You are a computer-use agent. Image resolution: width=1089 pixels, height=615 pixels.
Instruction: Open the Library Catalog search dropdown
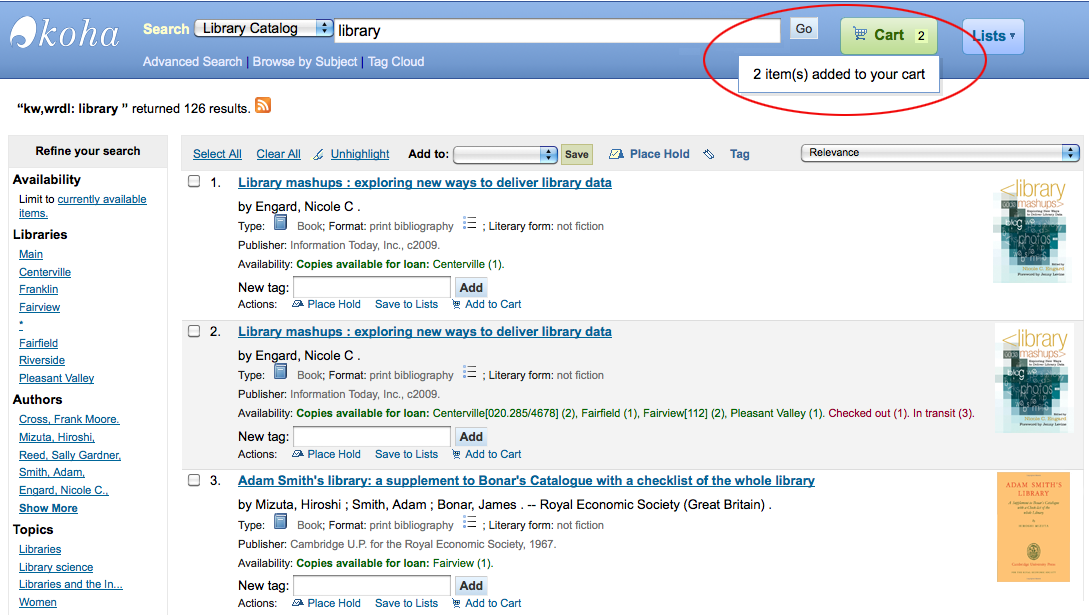pyautogui.click(x=264, y=28)
